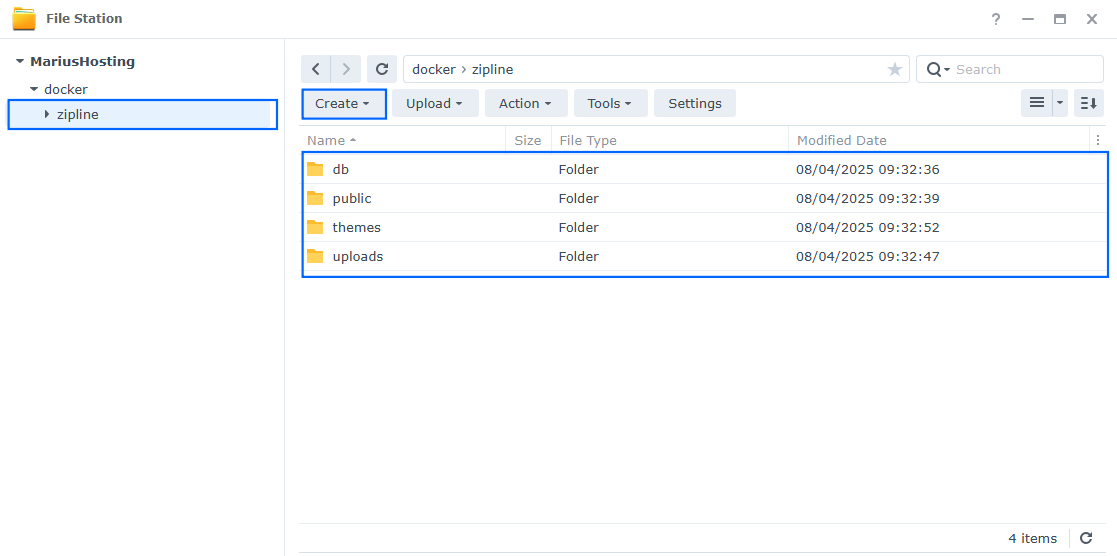Open search options magnifier icon
The image size is (1117, 556).
pyautogui.click(x=937, y=69)
